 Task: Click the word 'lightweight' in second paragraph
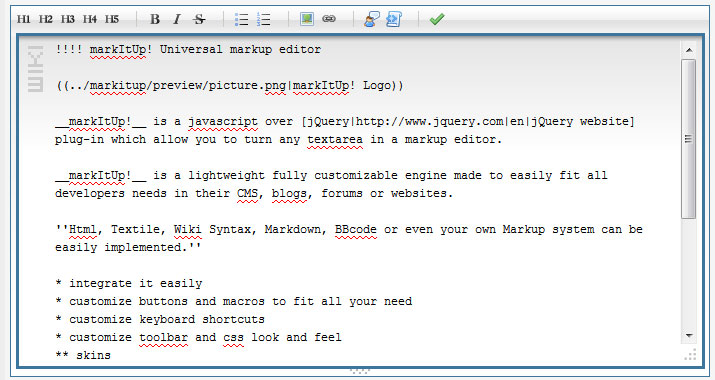pos(226,176)
